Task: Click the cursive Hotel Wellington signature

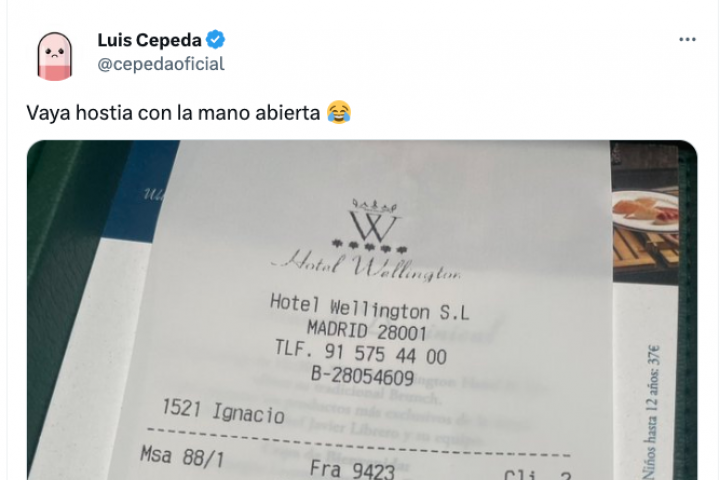Action: pos(367,266)
